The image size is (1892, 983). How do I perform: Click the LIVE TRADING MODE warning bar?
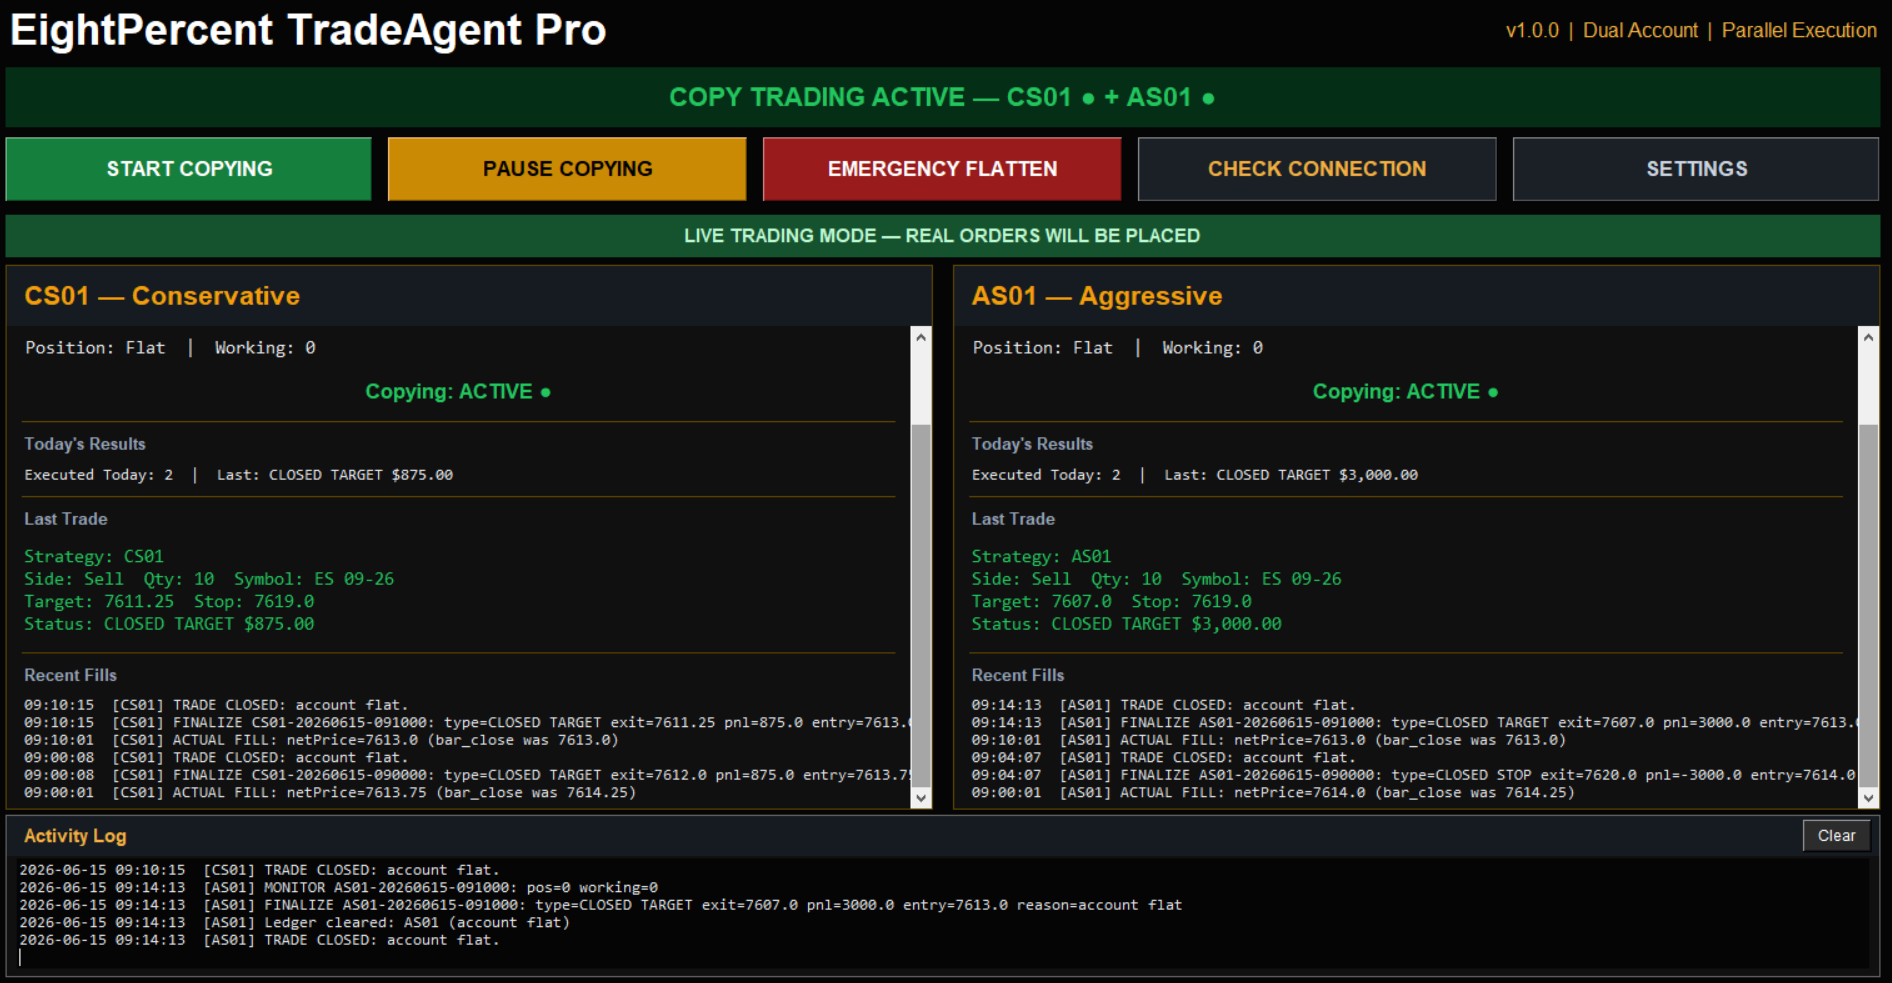click(942, 236)
